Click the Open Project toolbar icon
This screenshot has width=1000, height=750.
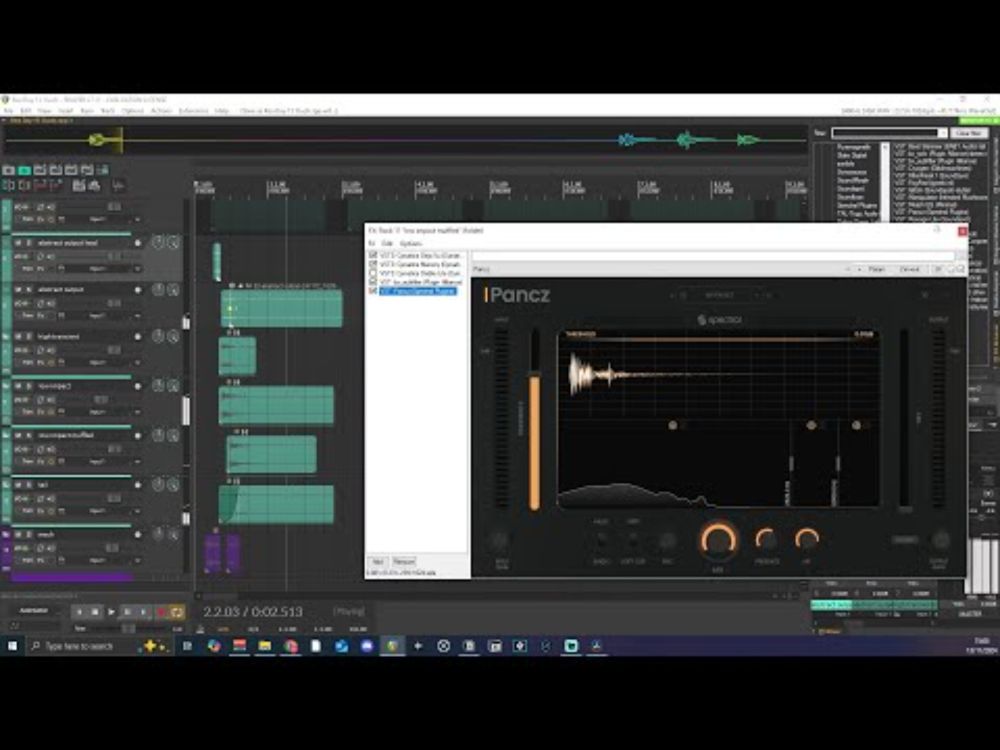click(x=24, y=170)
